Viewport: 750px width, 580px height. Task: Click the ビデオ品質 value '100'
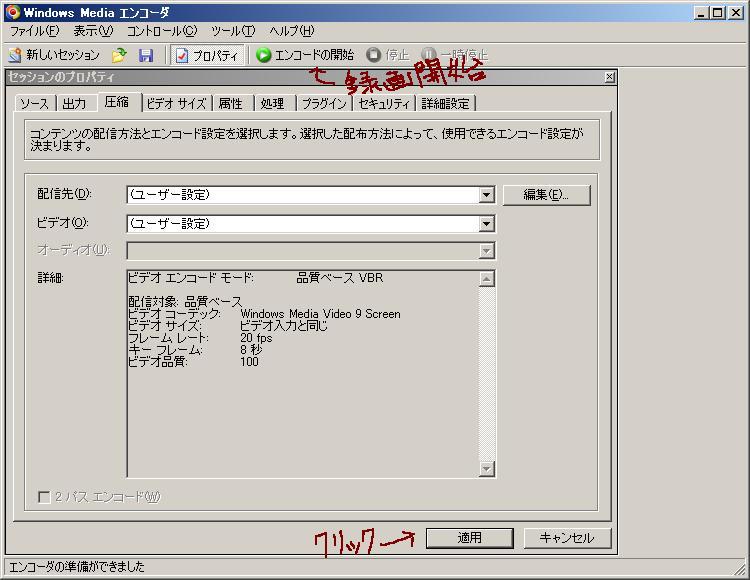pos(249,361)
